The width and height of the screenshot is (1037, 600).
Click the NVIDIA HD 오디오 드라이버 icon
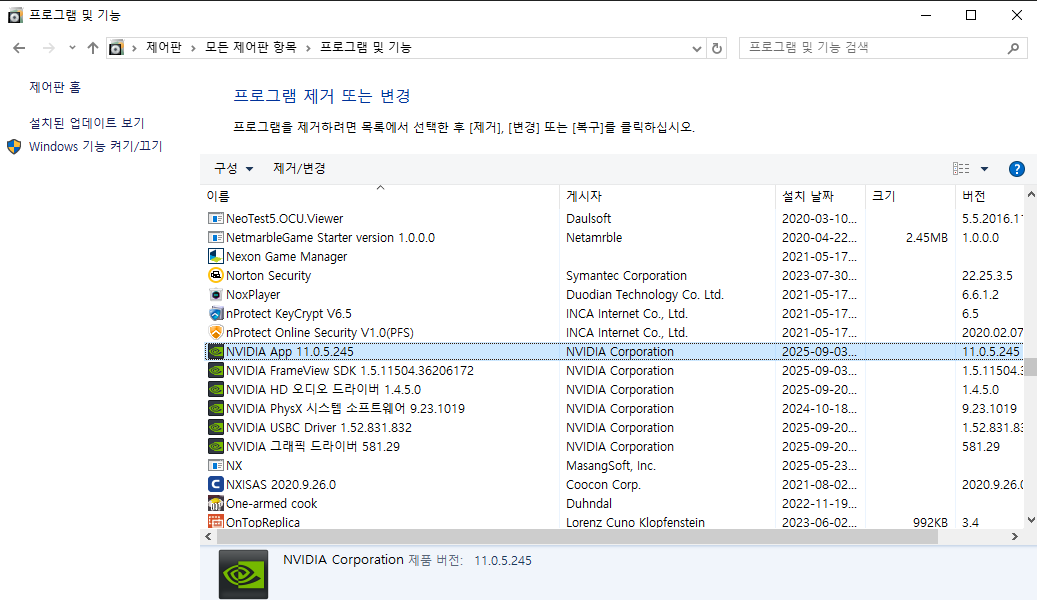[x=215, y=390]
